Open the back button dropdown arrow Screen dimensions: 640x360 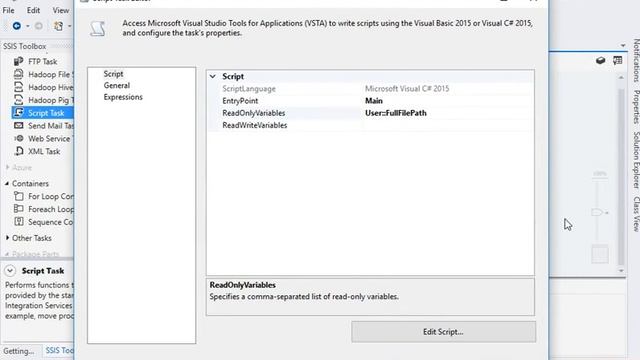tap(28, 26)
